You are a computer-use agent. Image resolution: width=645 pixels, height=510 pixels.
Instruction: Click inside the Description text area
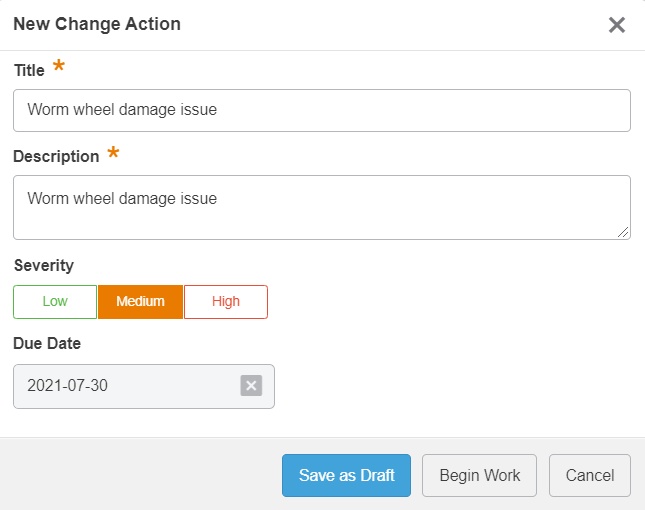tap(321, 207)
